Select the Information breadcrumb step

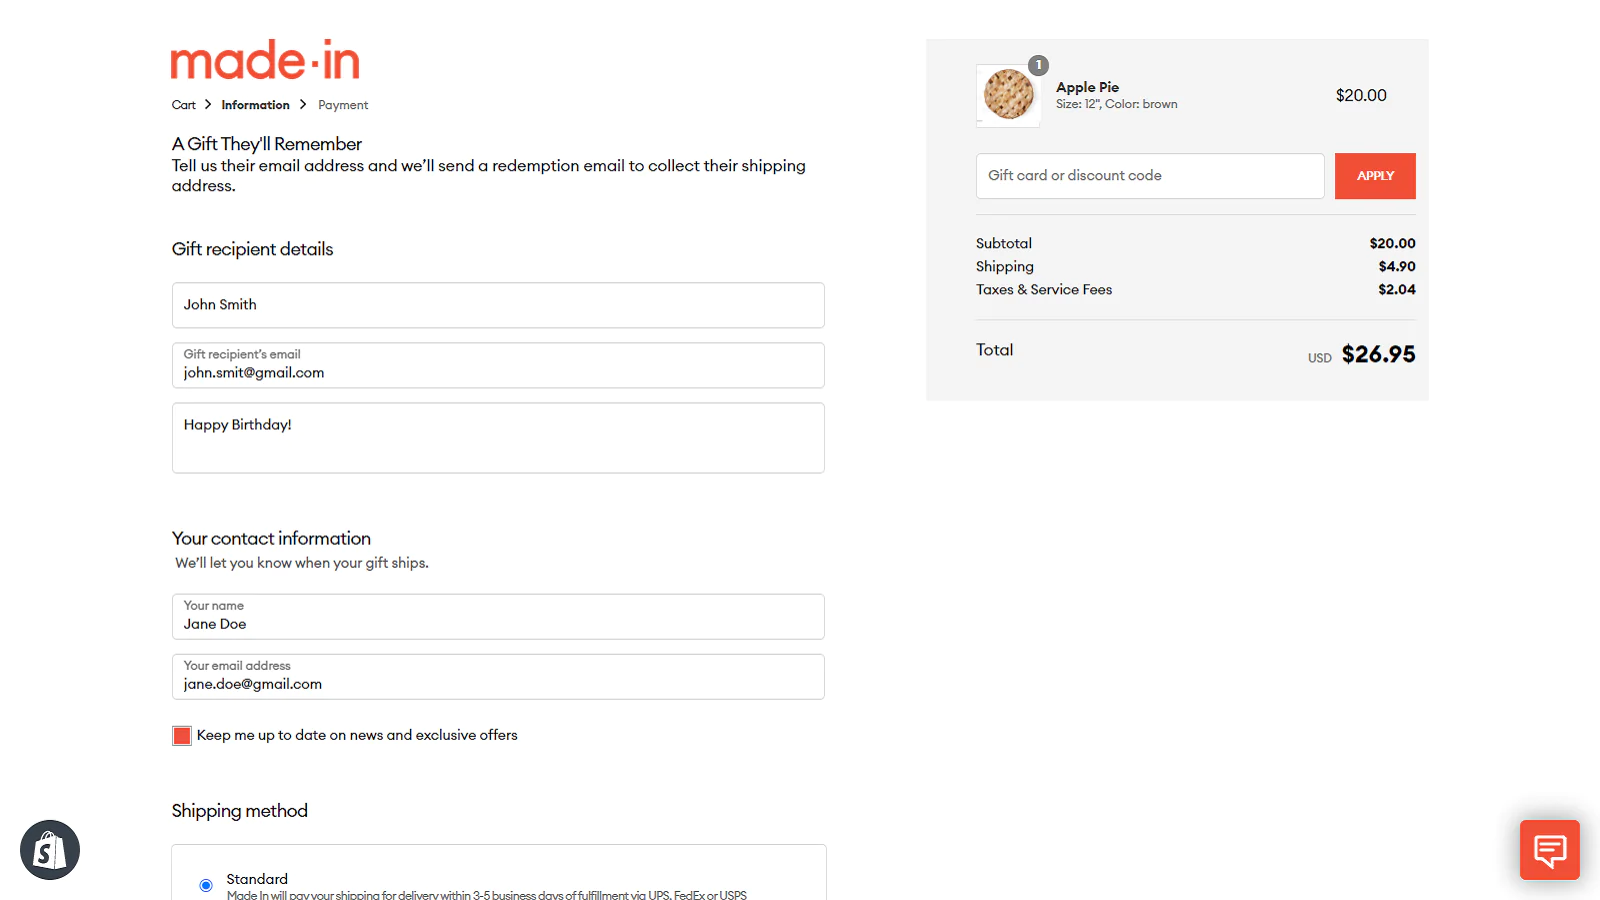coord(255,105)
